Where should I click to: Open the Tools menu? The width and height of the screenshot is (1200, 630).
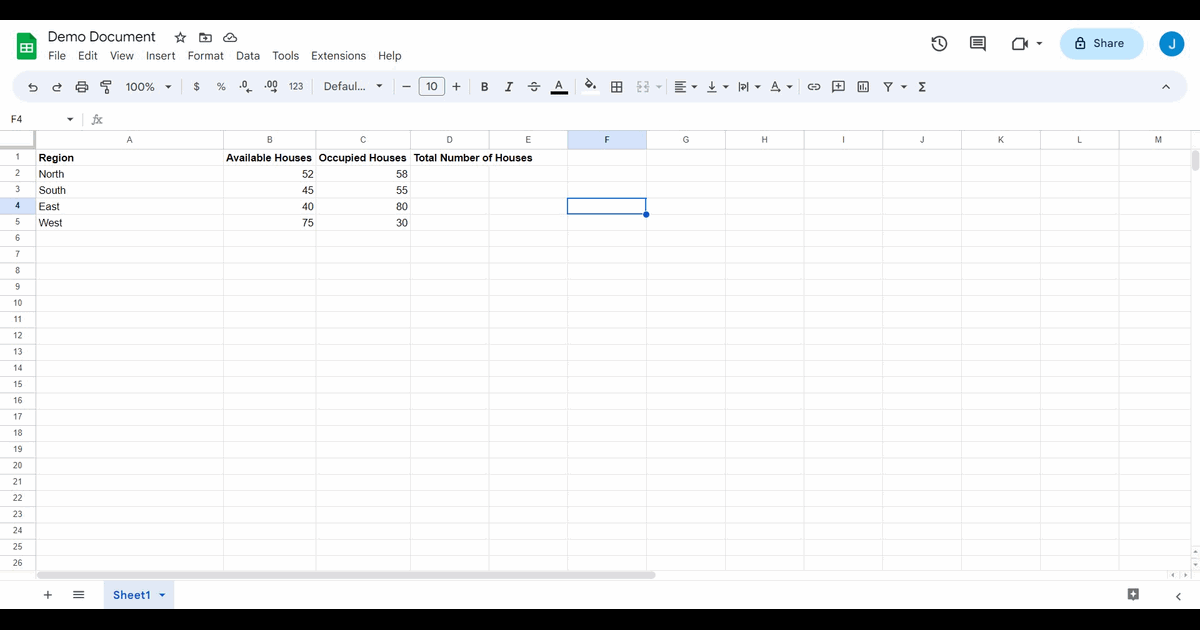(x=286, y=56)
